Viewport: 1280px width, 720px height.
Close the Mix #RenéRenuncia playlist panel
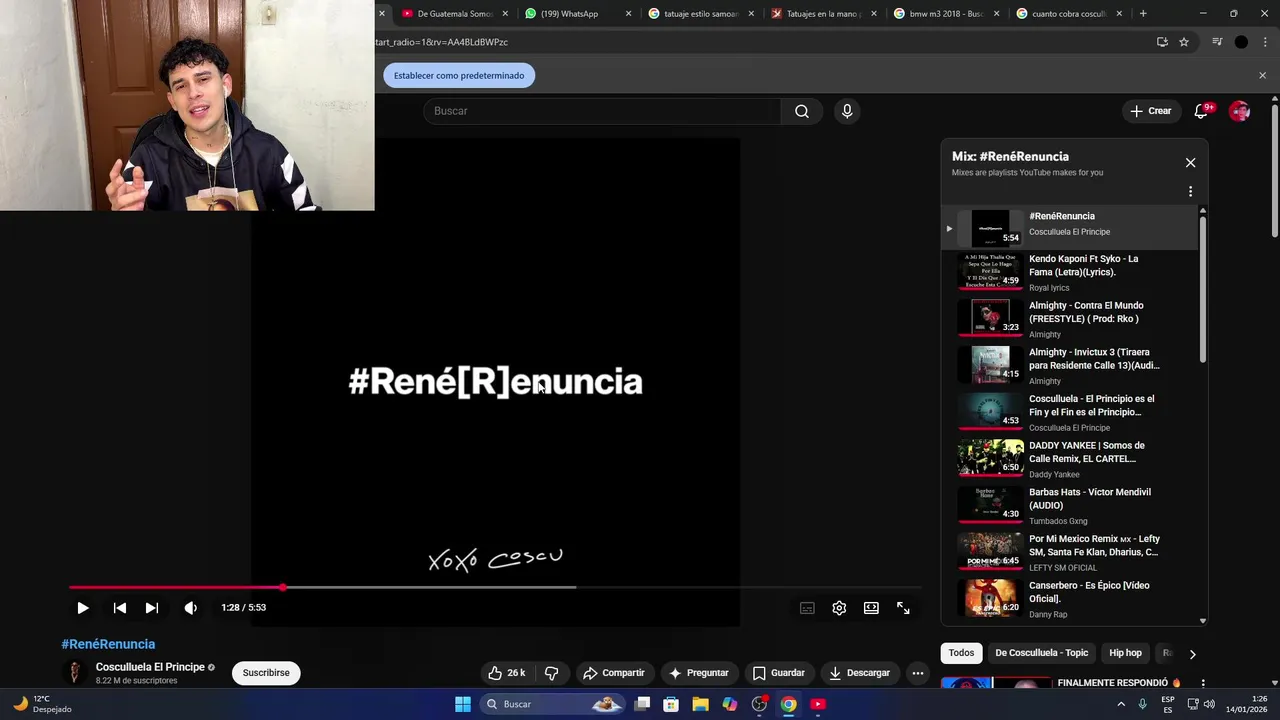pyautogui.click(x=1190, y=163)
